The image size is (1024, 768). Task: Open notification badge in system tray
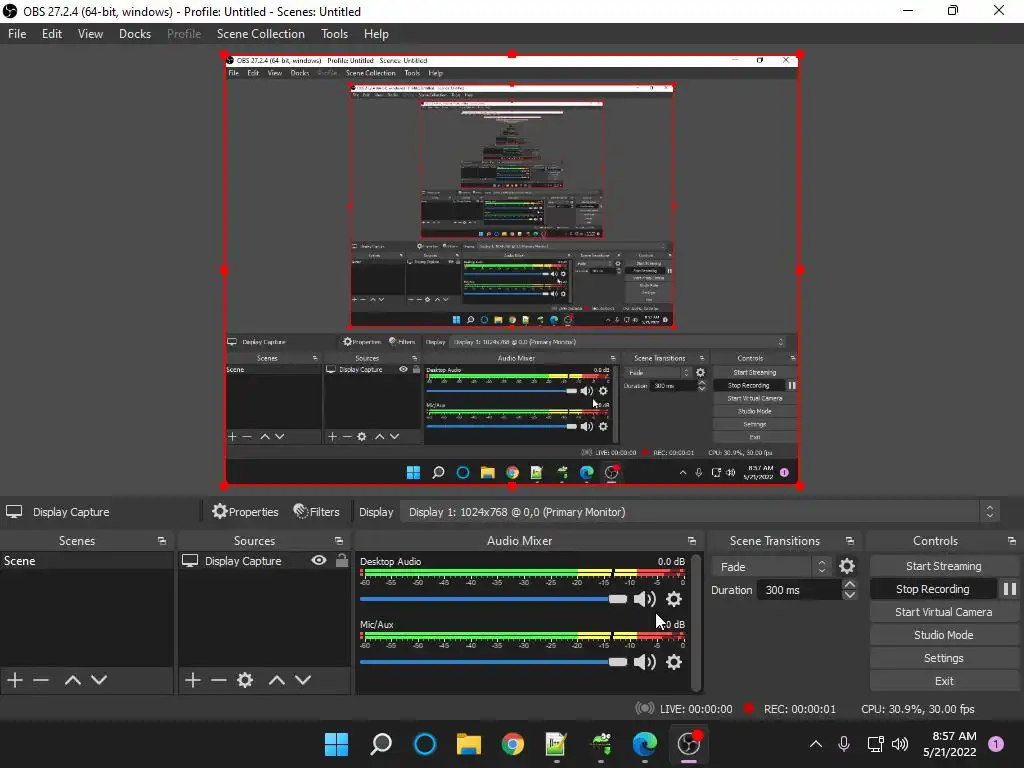(x=996, y=744)
